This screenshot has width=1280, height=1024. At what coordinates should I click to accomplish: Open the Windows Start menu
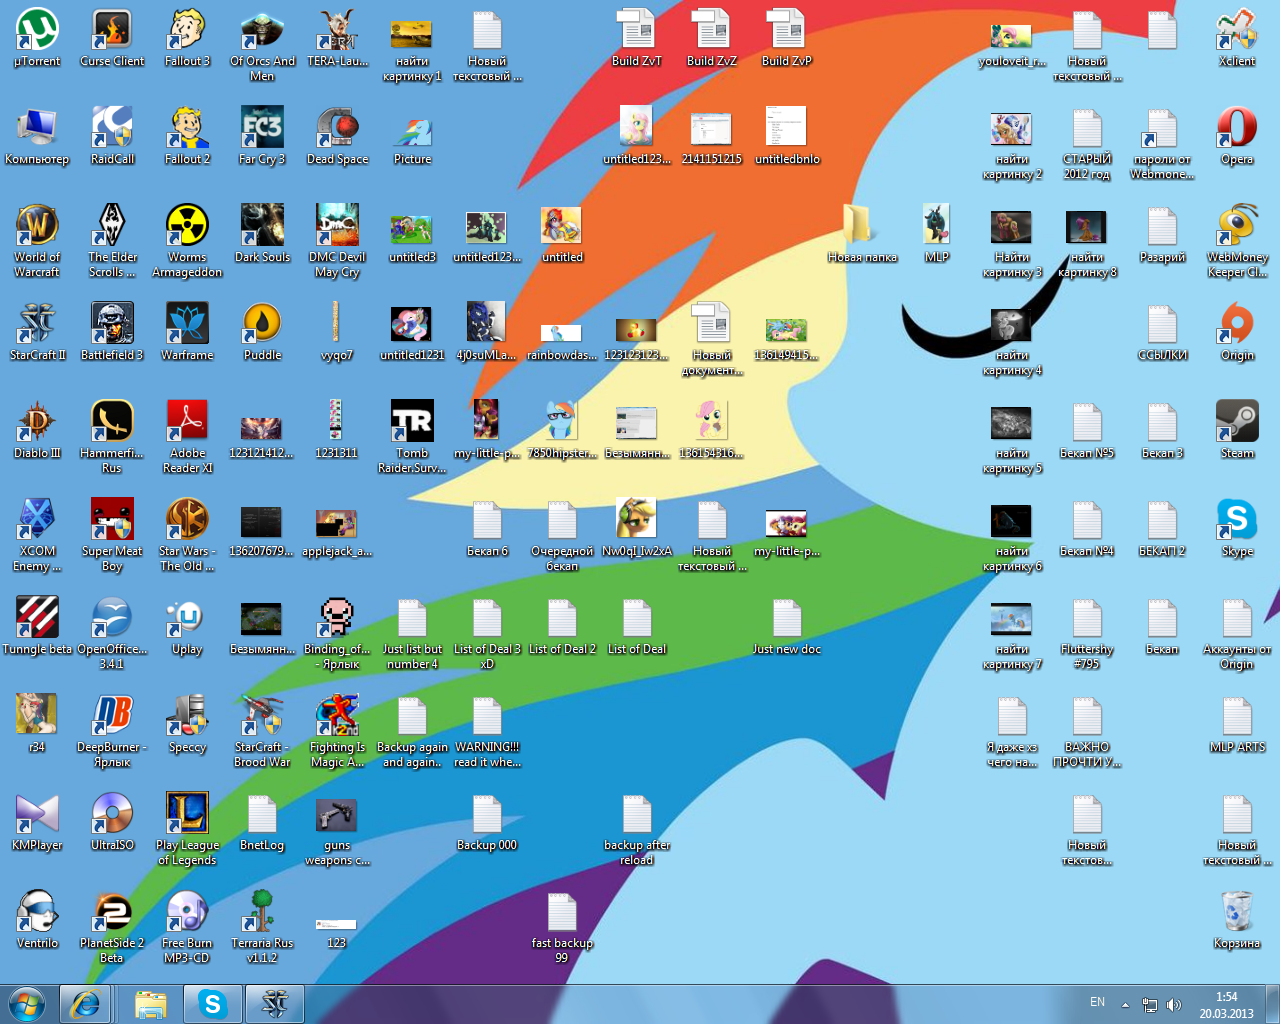(x=27, y=1004)
